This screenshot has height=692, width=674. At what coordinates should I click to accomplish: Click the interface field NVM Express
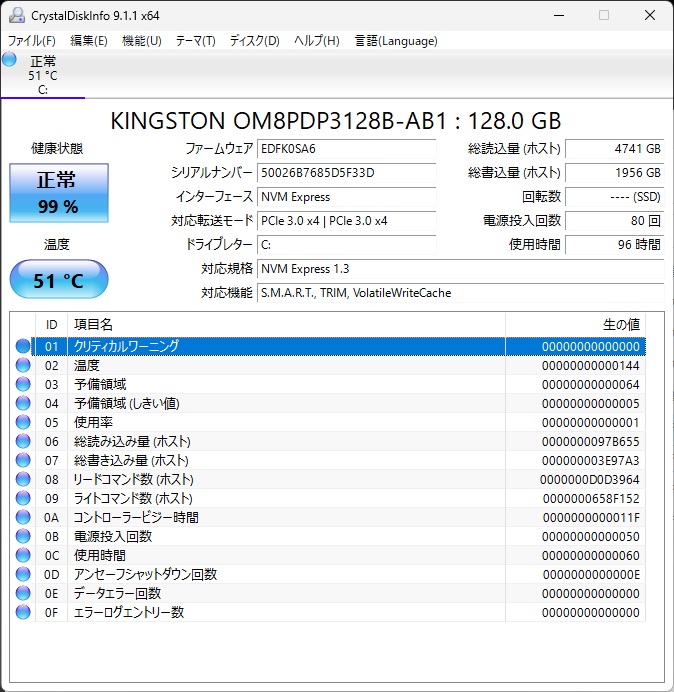pyautogui.click(x=346, y=197)
